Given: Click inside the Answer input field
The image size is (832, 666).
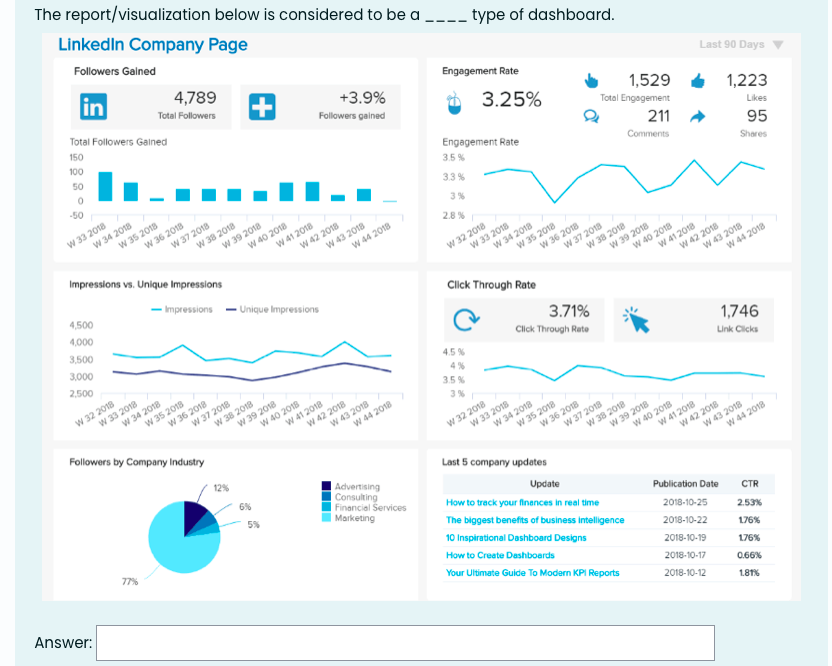Looking at the screenshot, I should pyautogui.click(x=400, y=643).
